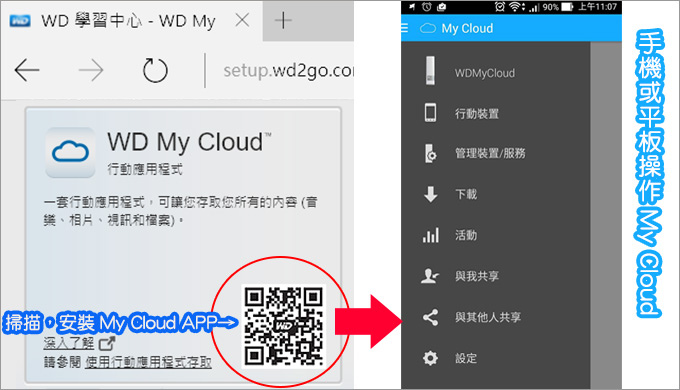Tap the 活動 bar chart icon
The image size is (680, 390).
tap(431, 235)
